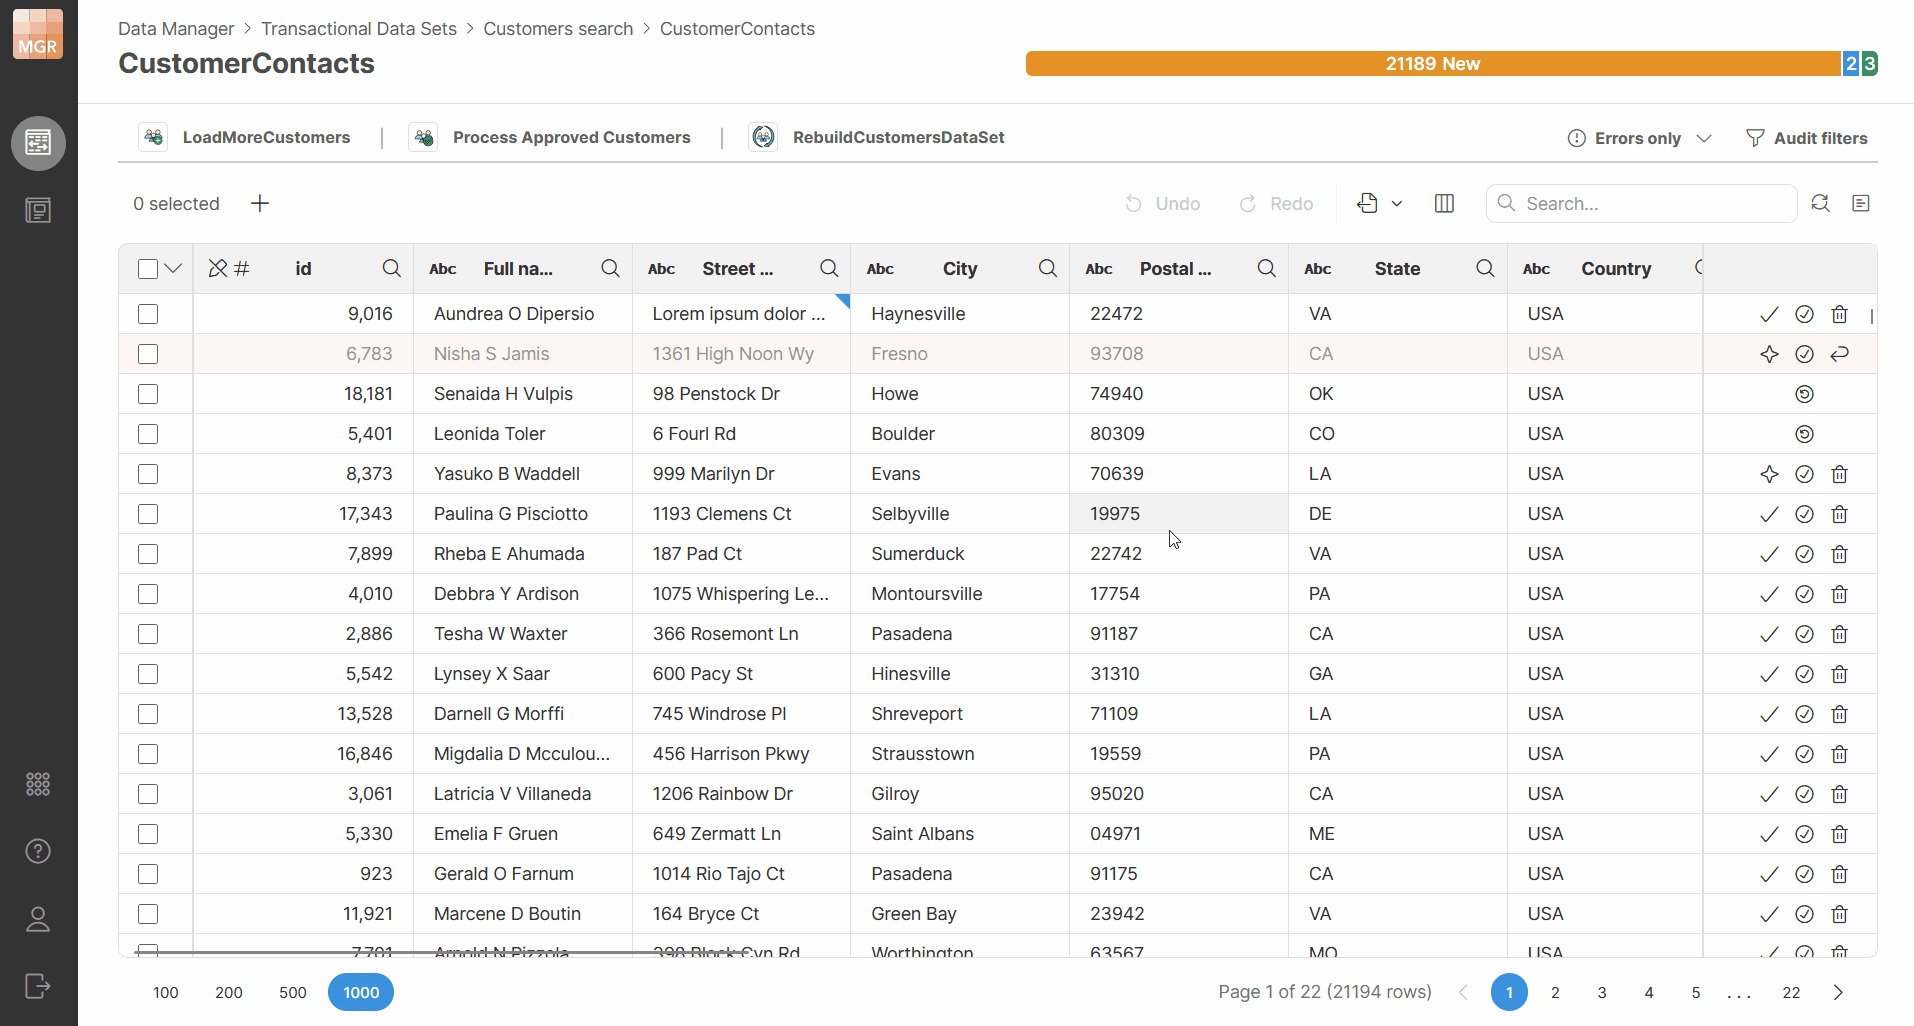
Task: Click the export icon in toolbar
Action: [x=1367, y=203]
